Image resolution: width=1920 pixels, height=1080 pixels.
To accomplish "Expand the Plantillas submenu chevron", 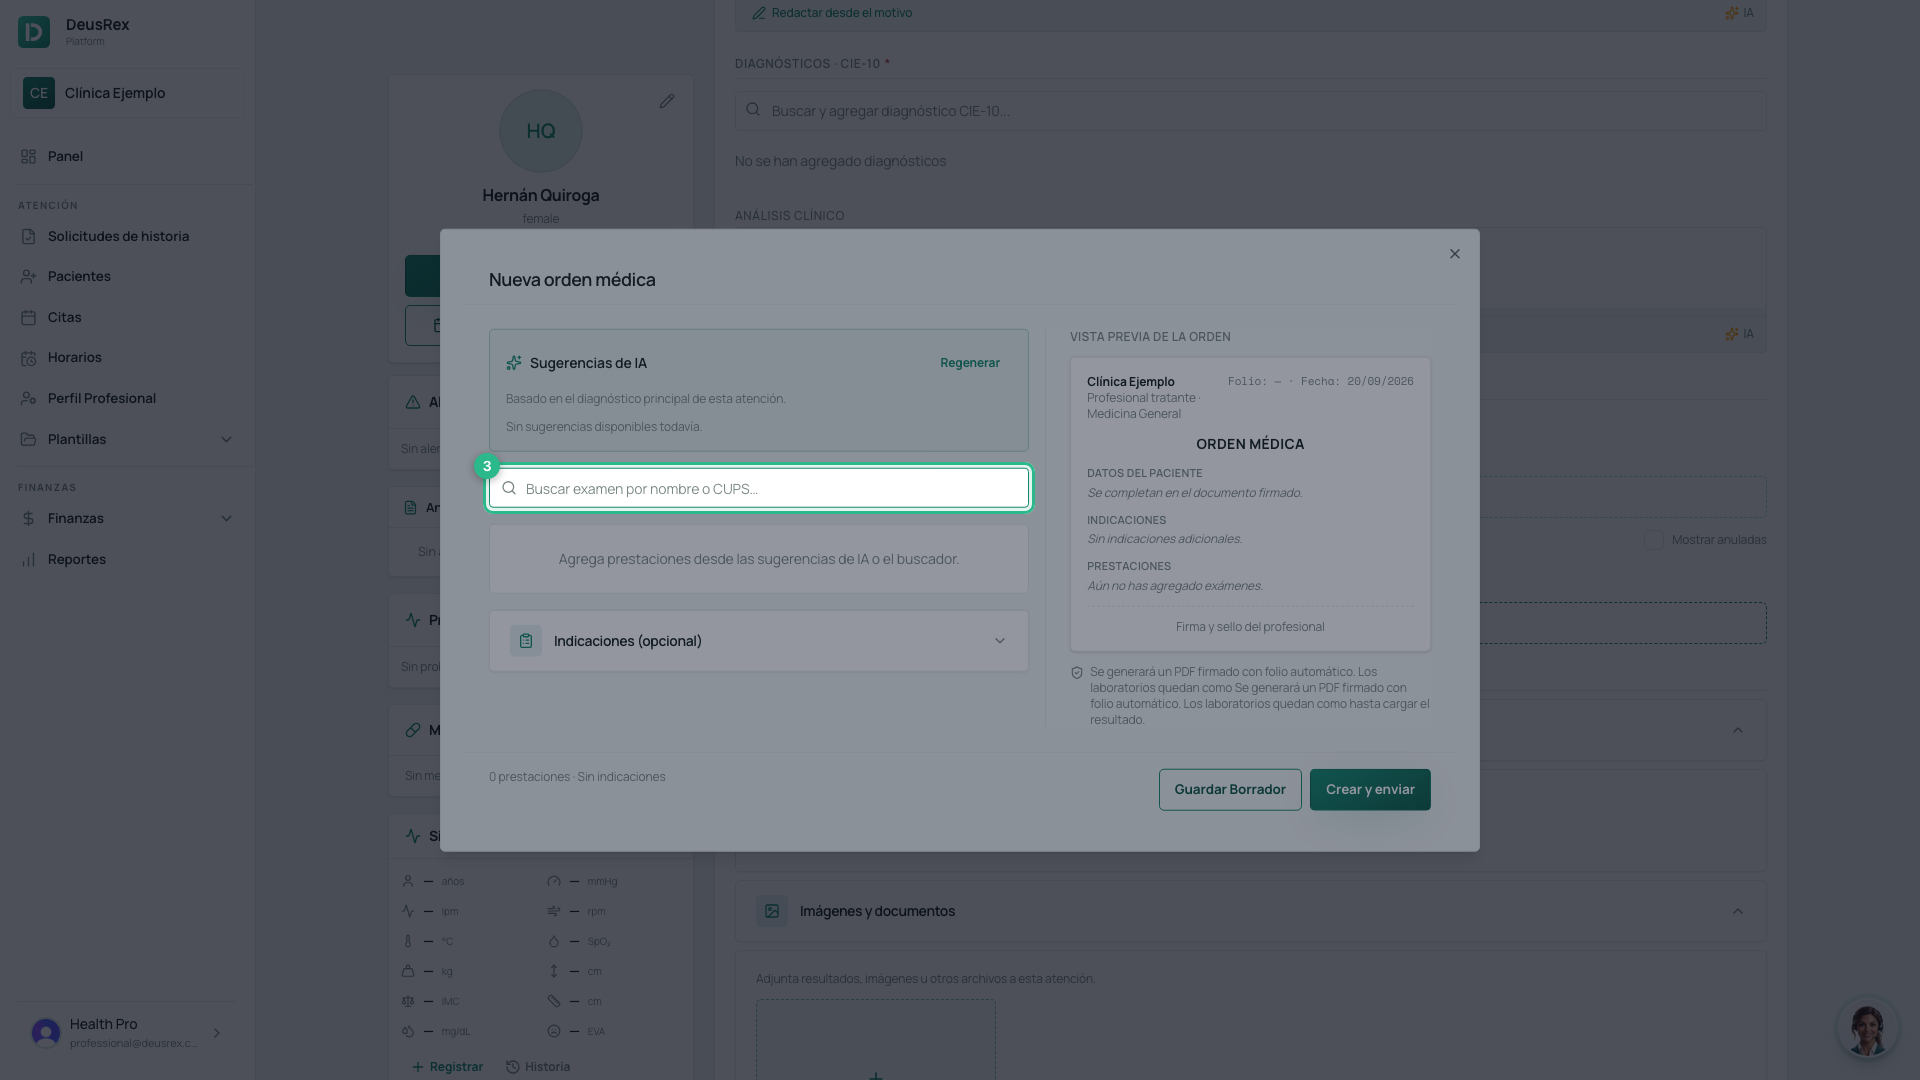I will pos(226,439).
